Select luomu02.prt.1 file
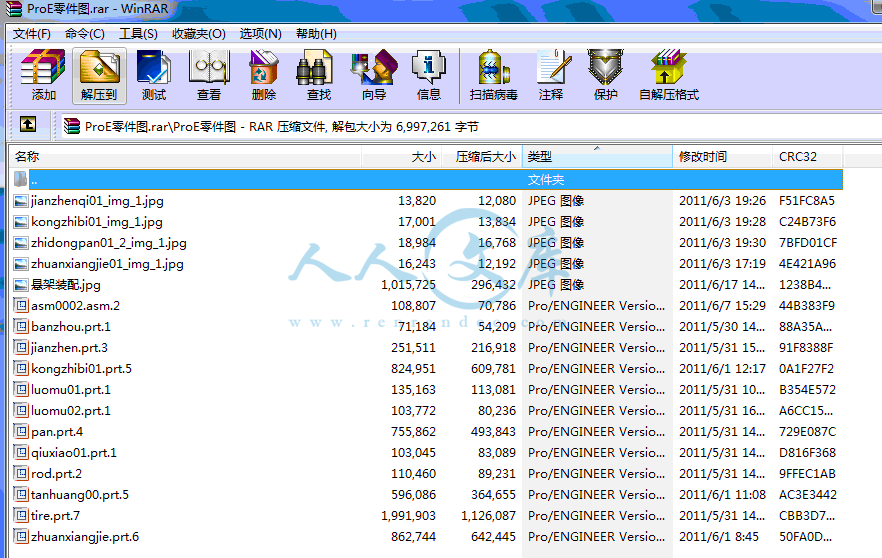This screenshot has width=882, height=558. tap(71, 411)
